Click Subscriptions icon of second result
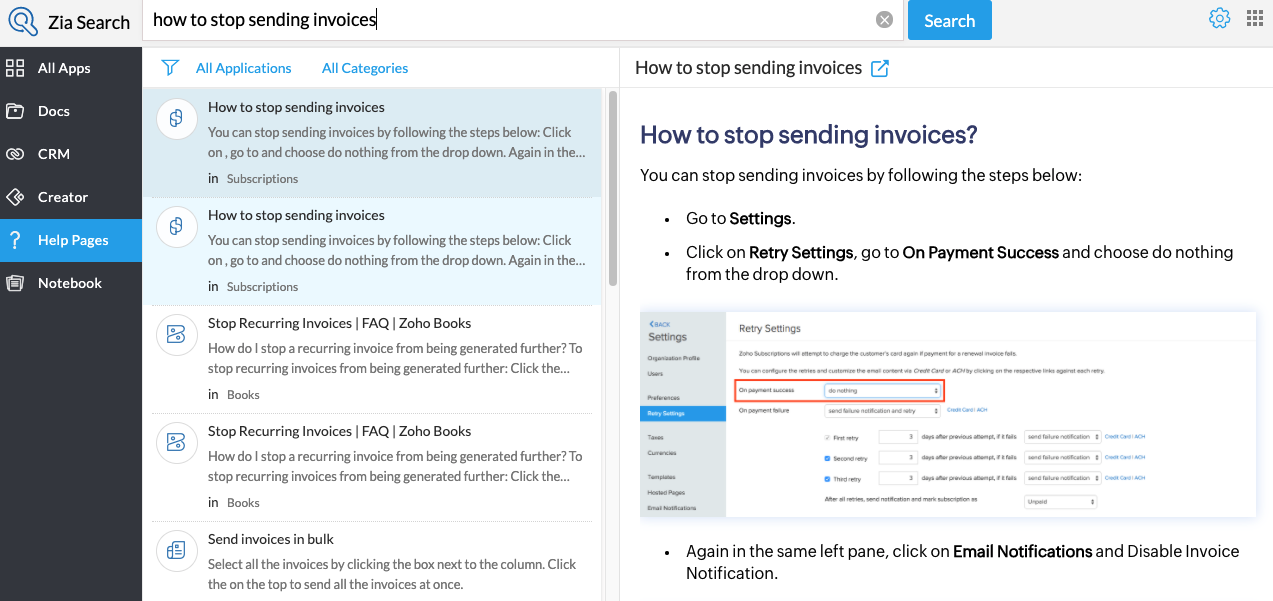1273x601 pixels. click(176, 227)
